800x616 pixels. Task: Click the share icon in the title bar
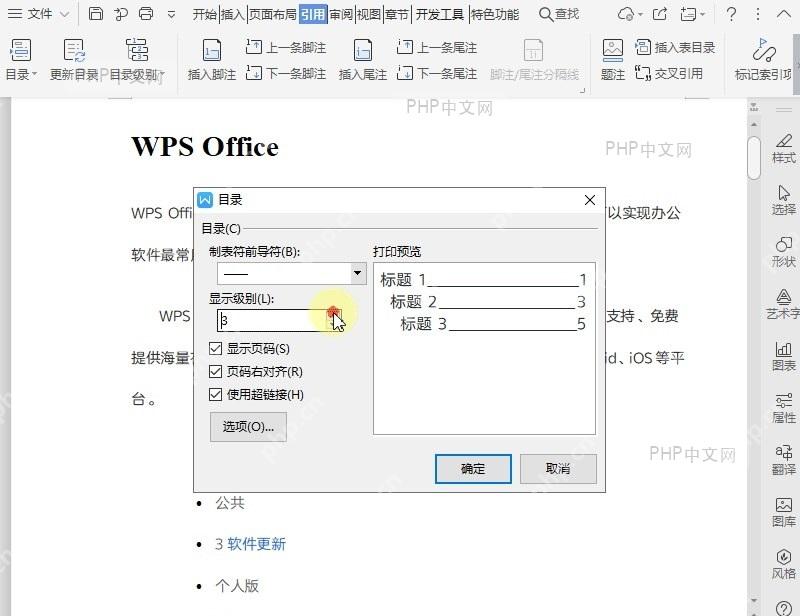click(x=660, y=14)
